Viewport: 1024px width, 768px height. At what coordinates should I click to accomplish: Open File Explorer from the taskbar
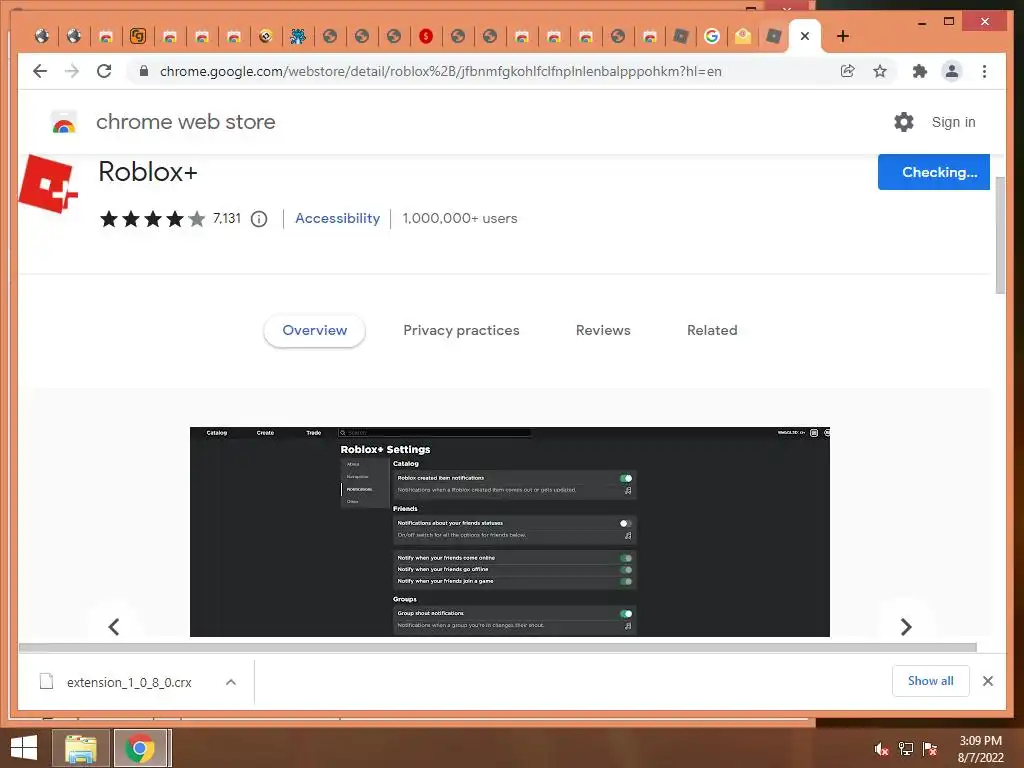(80, 748)
